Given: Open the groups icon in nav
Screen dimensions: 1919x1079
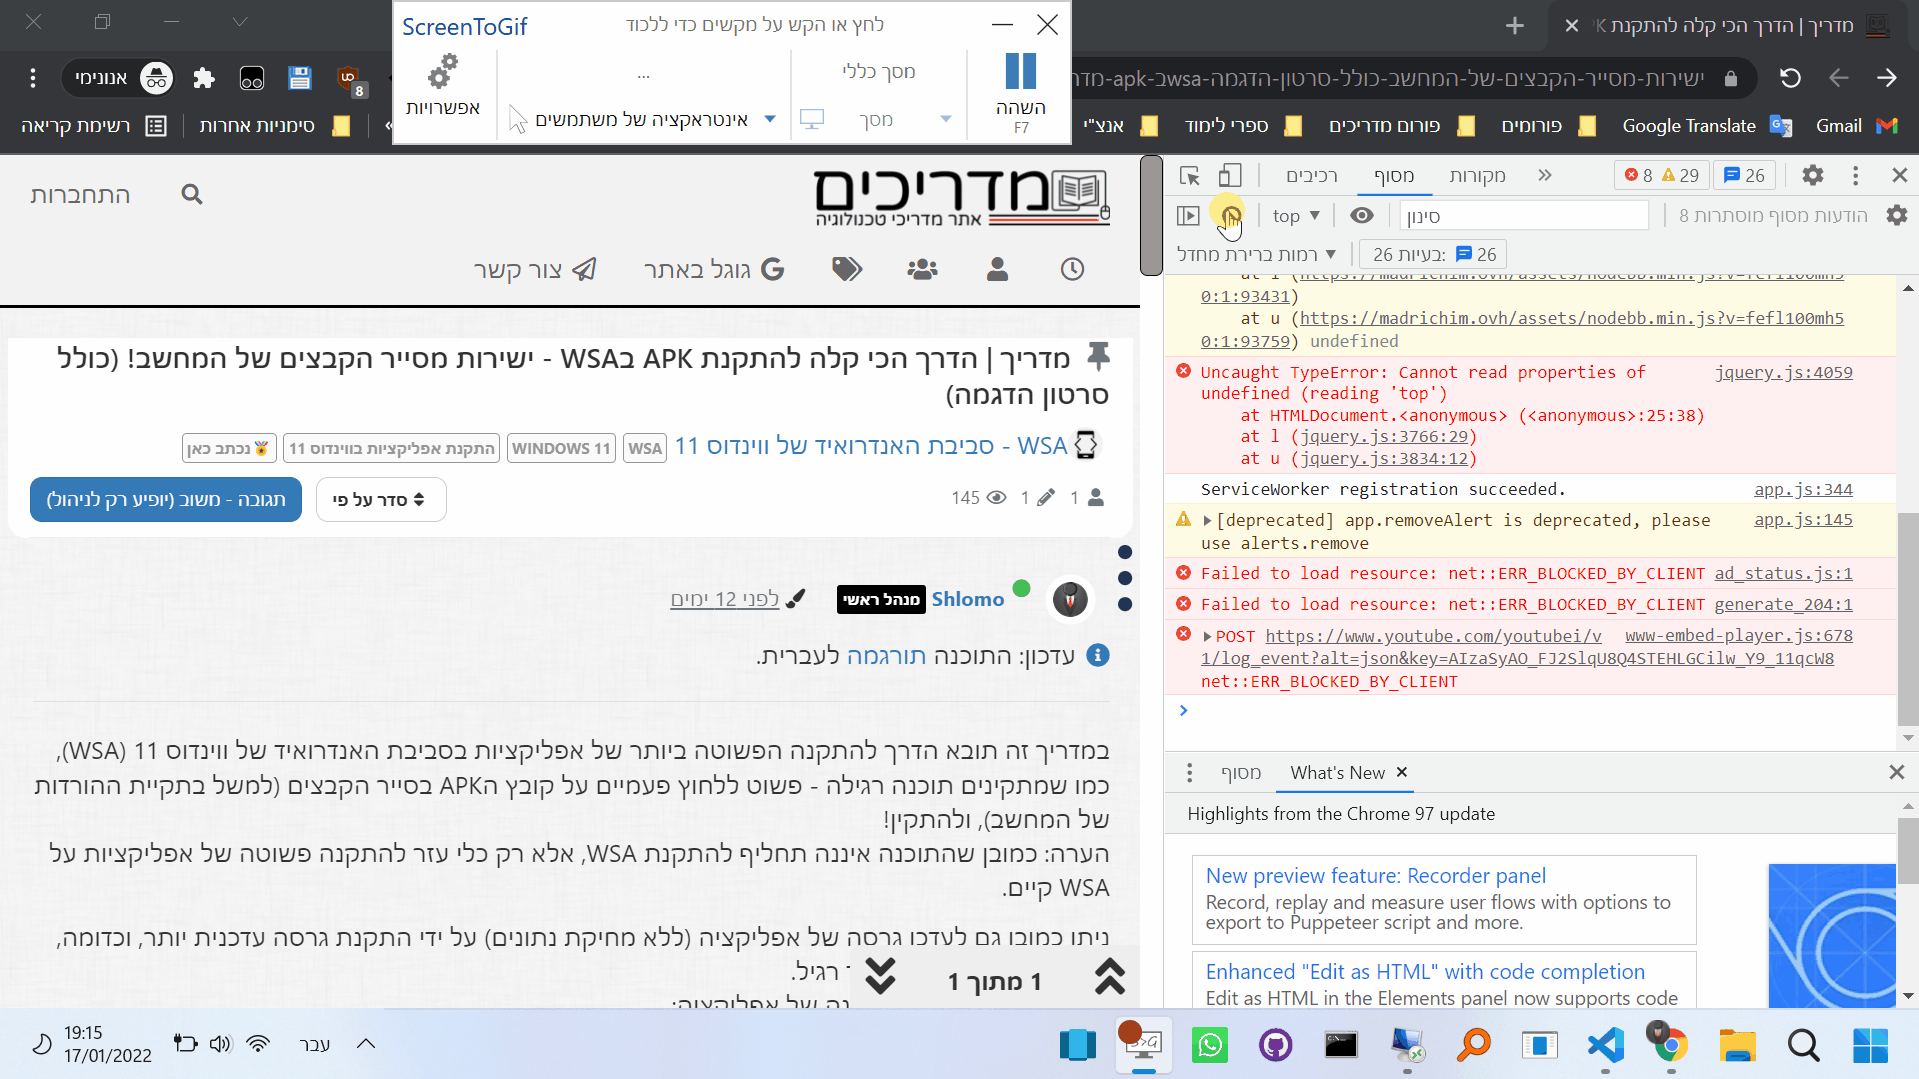Looking at the screenshot, I should [922, 268].
